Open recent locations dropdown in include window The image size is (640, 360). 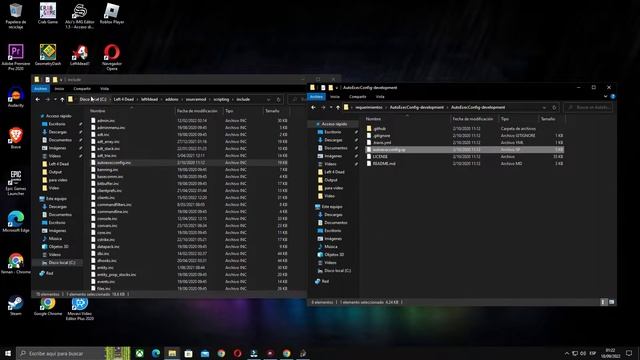pos(55,99)
